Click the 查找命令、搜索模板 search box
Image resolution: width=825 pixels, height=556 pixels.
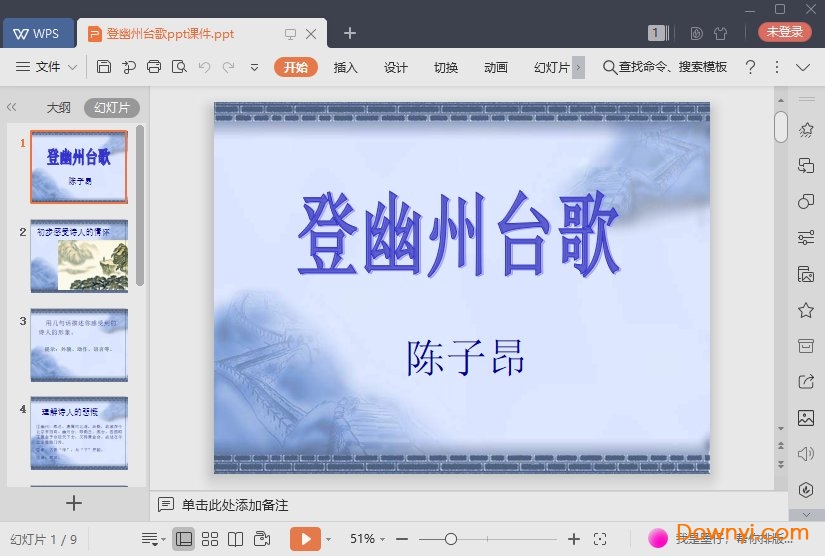tap(665, 67)
